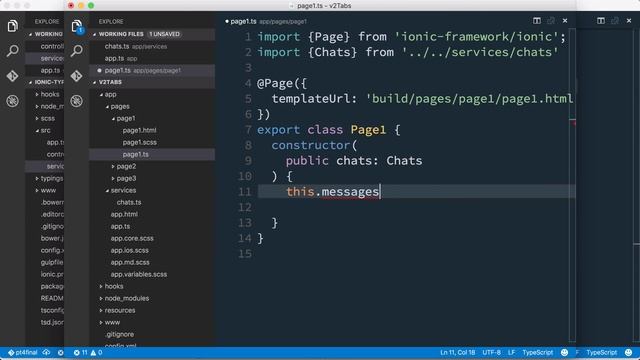The height and width of the screenshot is (360, 640).
Task: Open Explorer view in v2Tabs window
Action: [x=76, y=26]
